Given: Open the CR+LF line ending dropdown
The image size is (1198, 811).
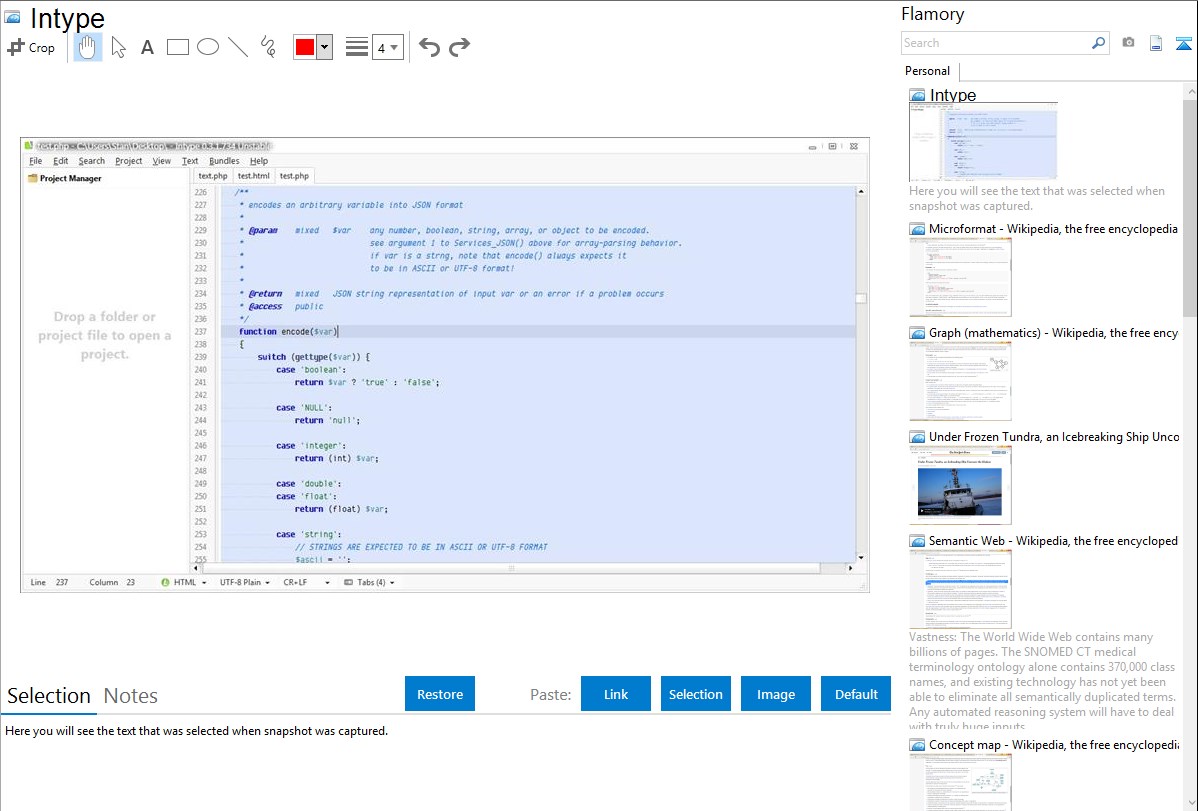Looking at the screenshot, I should (x=306, y=582).
